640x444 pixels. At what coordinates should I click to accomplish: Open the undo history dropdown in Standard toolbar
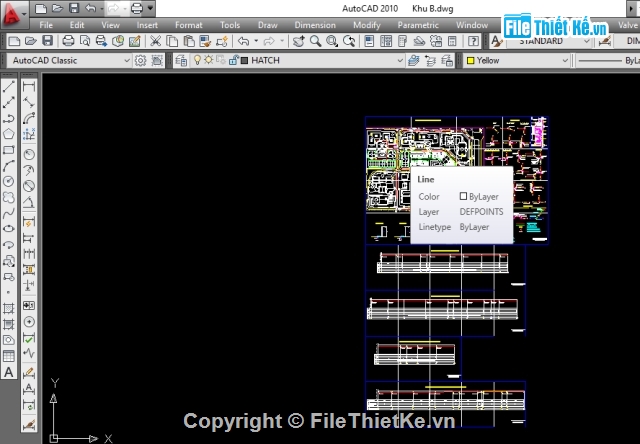(x=256, y=41)
